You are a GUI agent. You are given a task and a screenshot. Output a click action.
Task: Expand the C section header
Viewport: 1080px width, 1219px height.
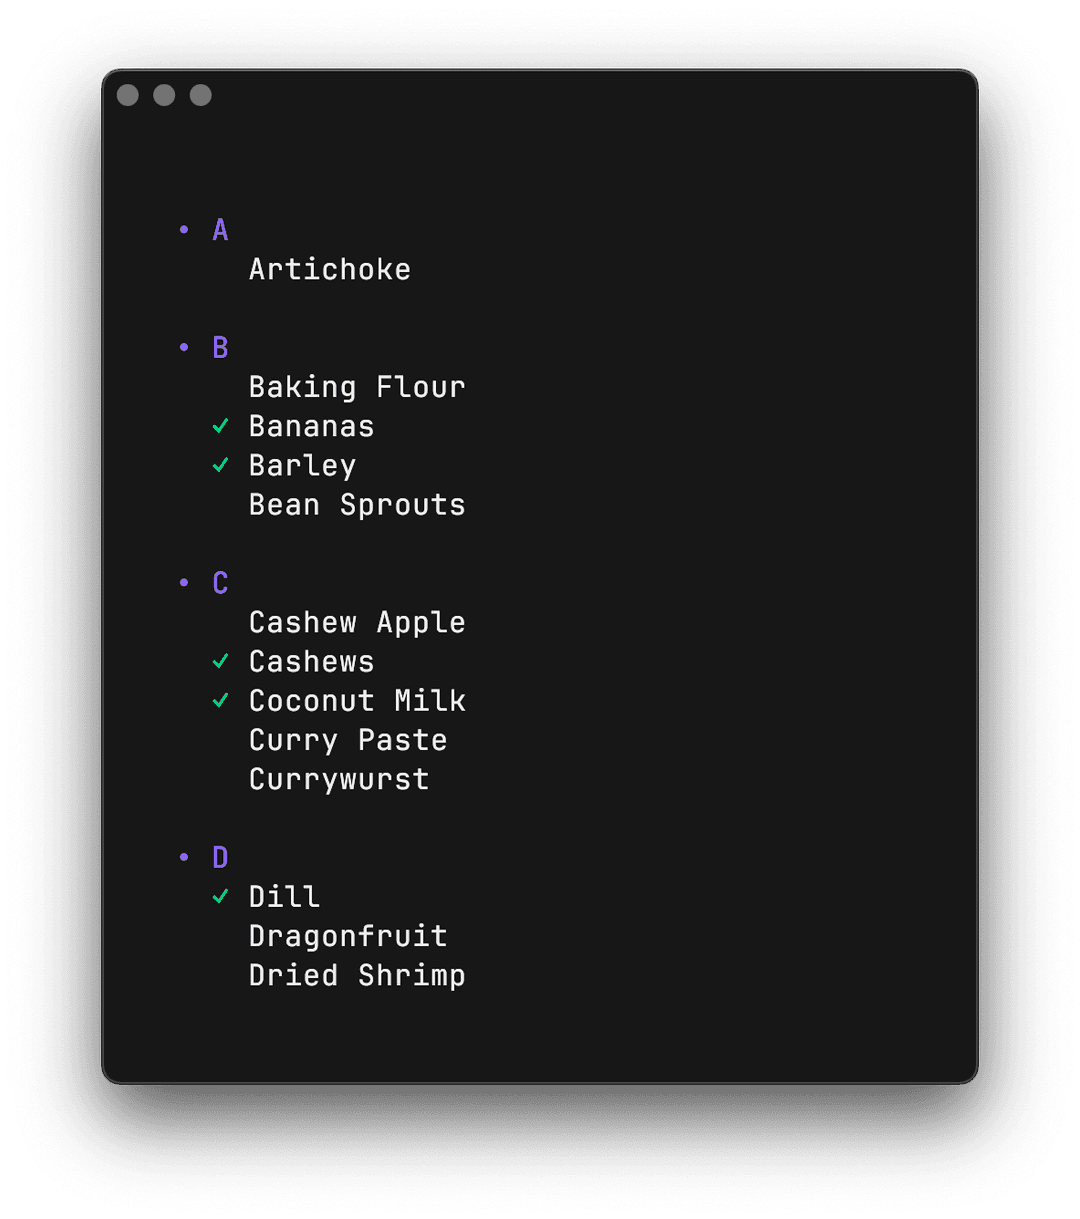(x=221, y=583)
